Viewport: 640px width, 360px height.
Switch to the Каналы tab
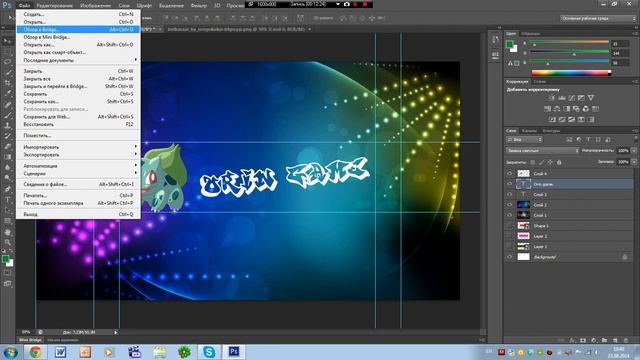(x=530, y=131)
